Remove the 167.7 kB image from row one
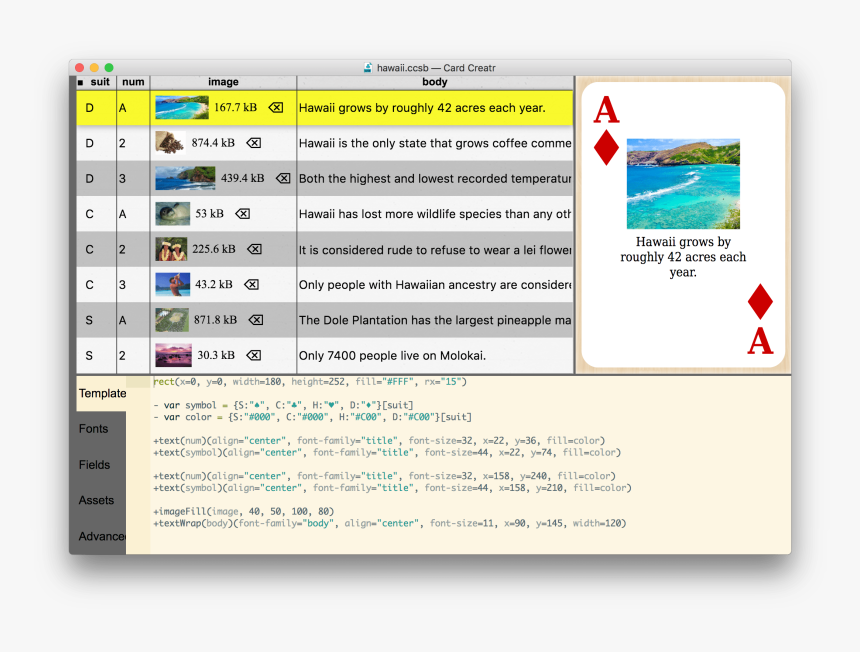The width and height of the screenshot is (860, 652). point(276,108)
